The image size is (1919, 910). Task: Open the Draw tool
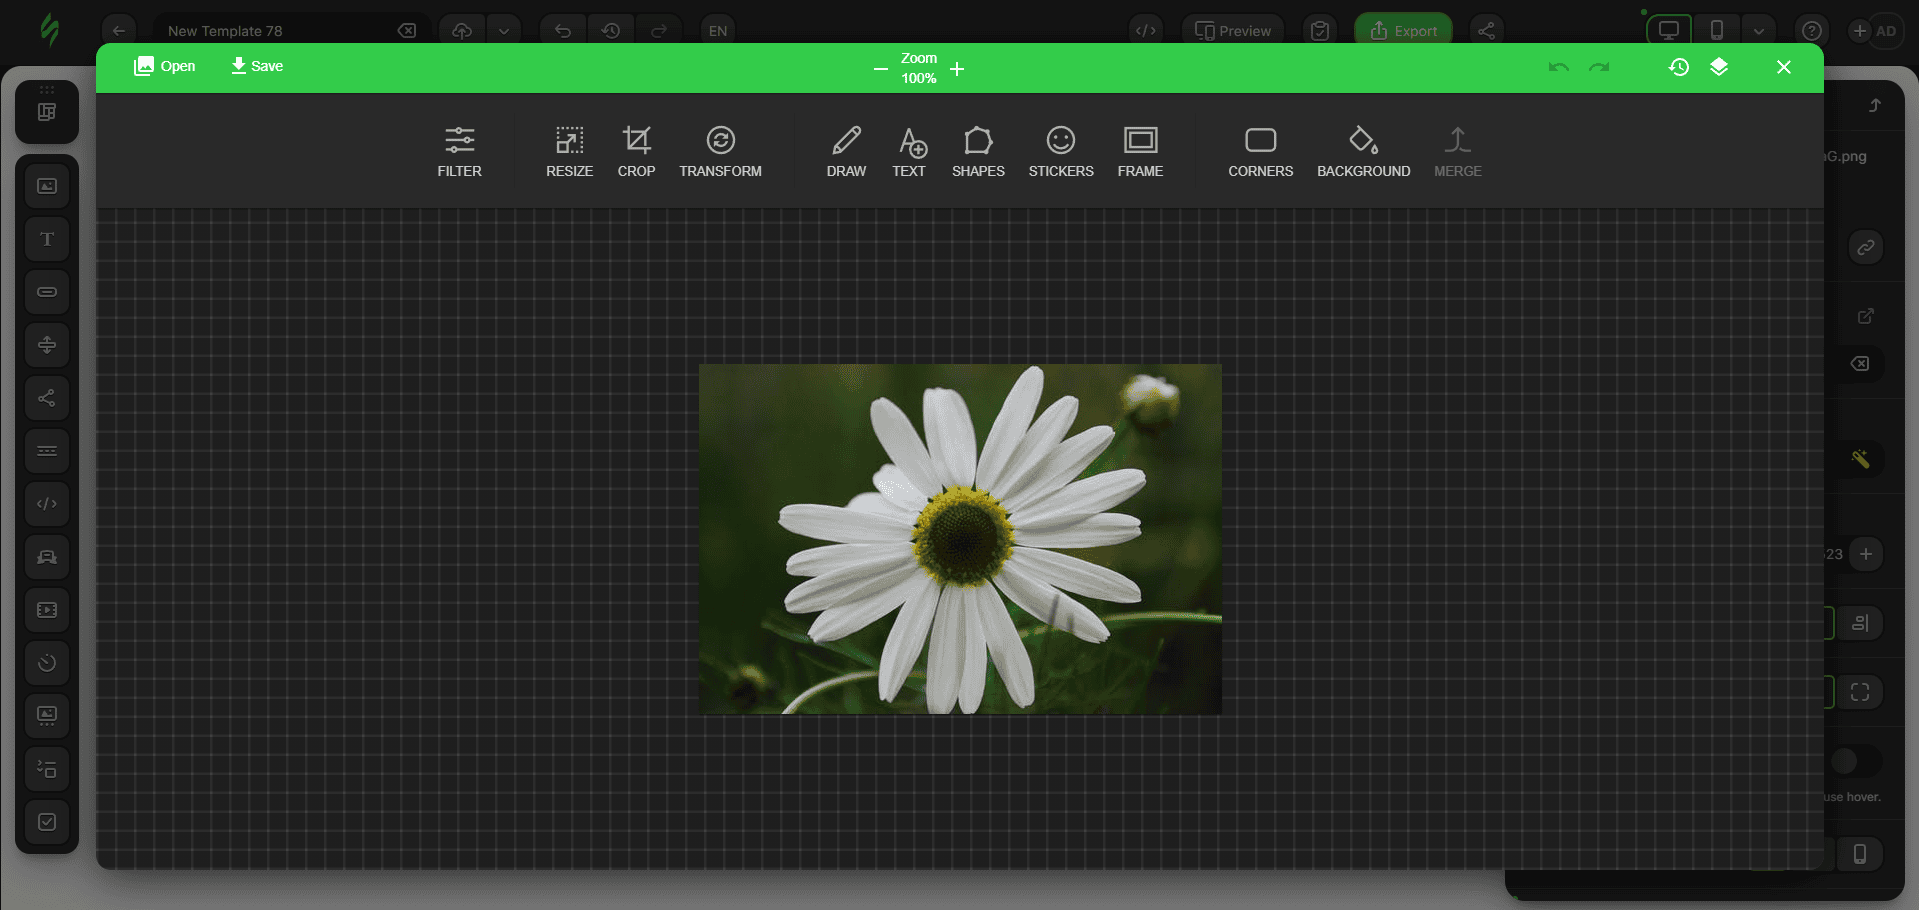coord(845,150)
